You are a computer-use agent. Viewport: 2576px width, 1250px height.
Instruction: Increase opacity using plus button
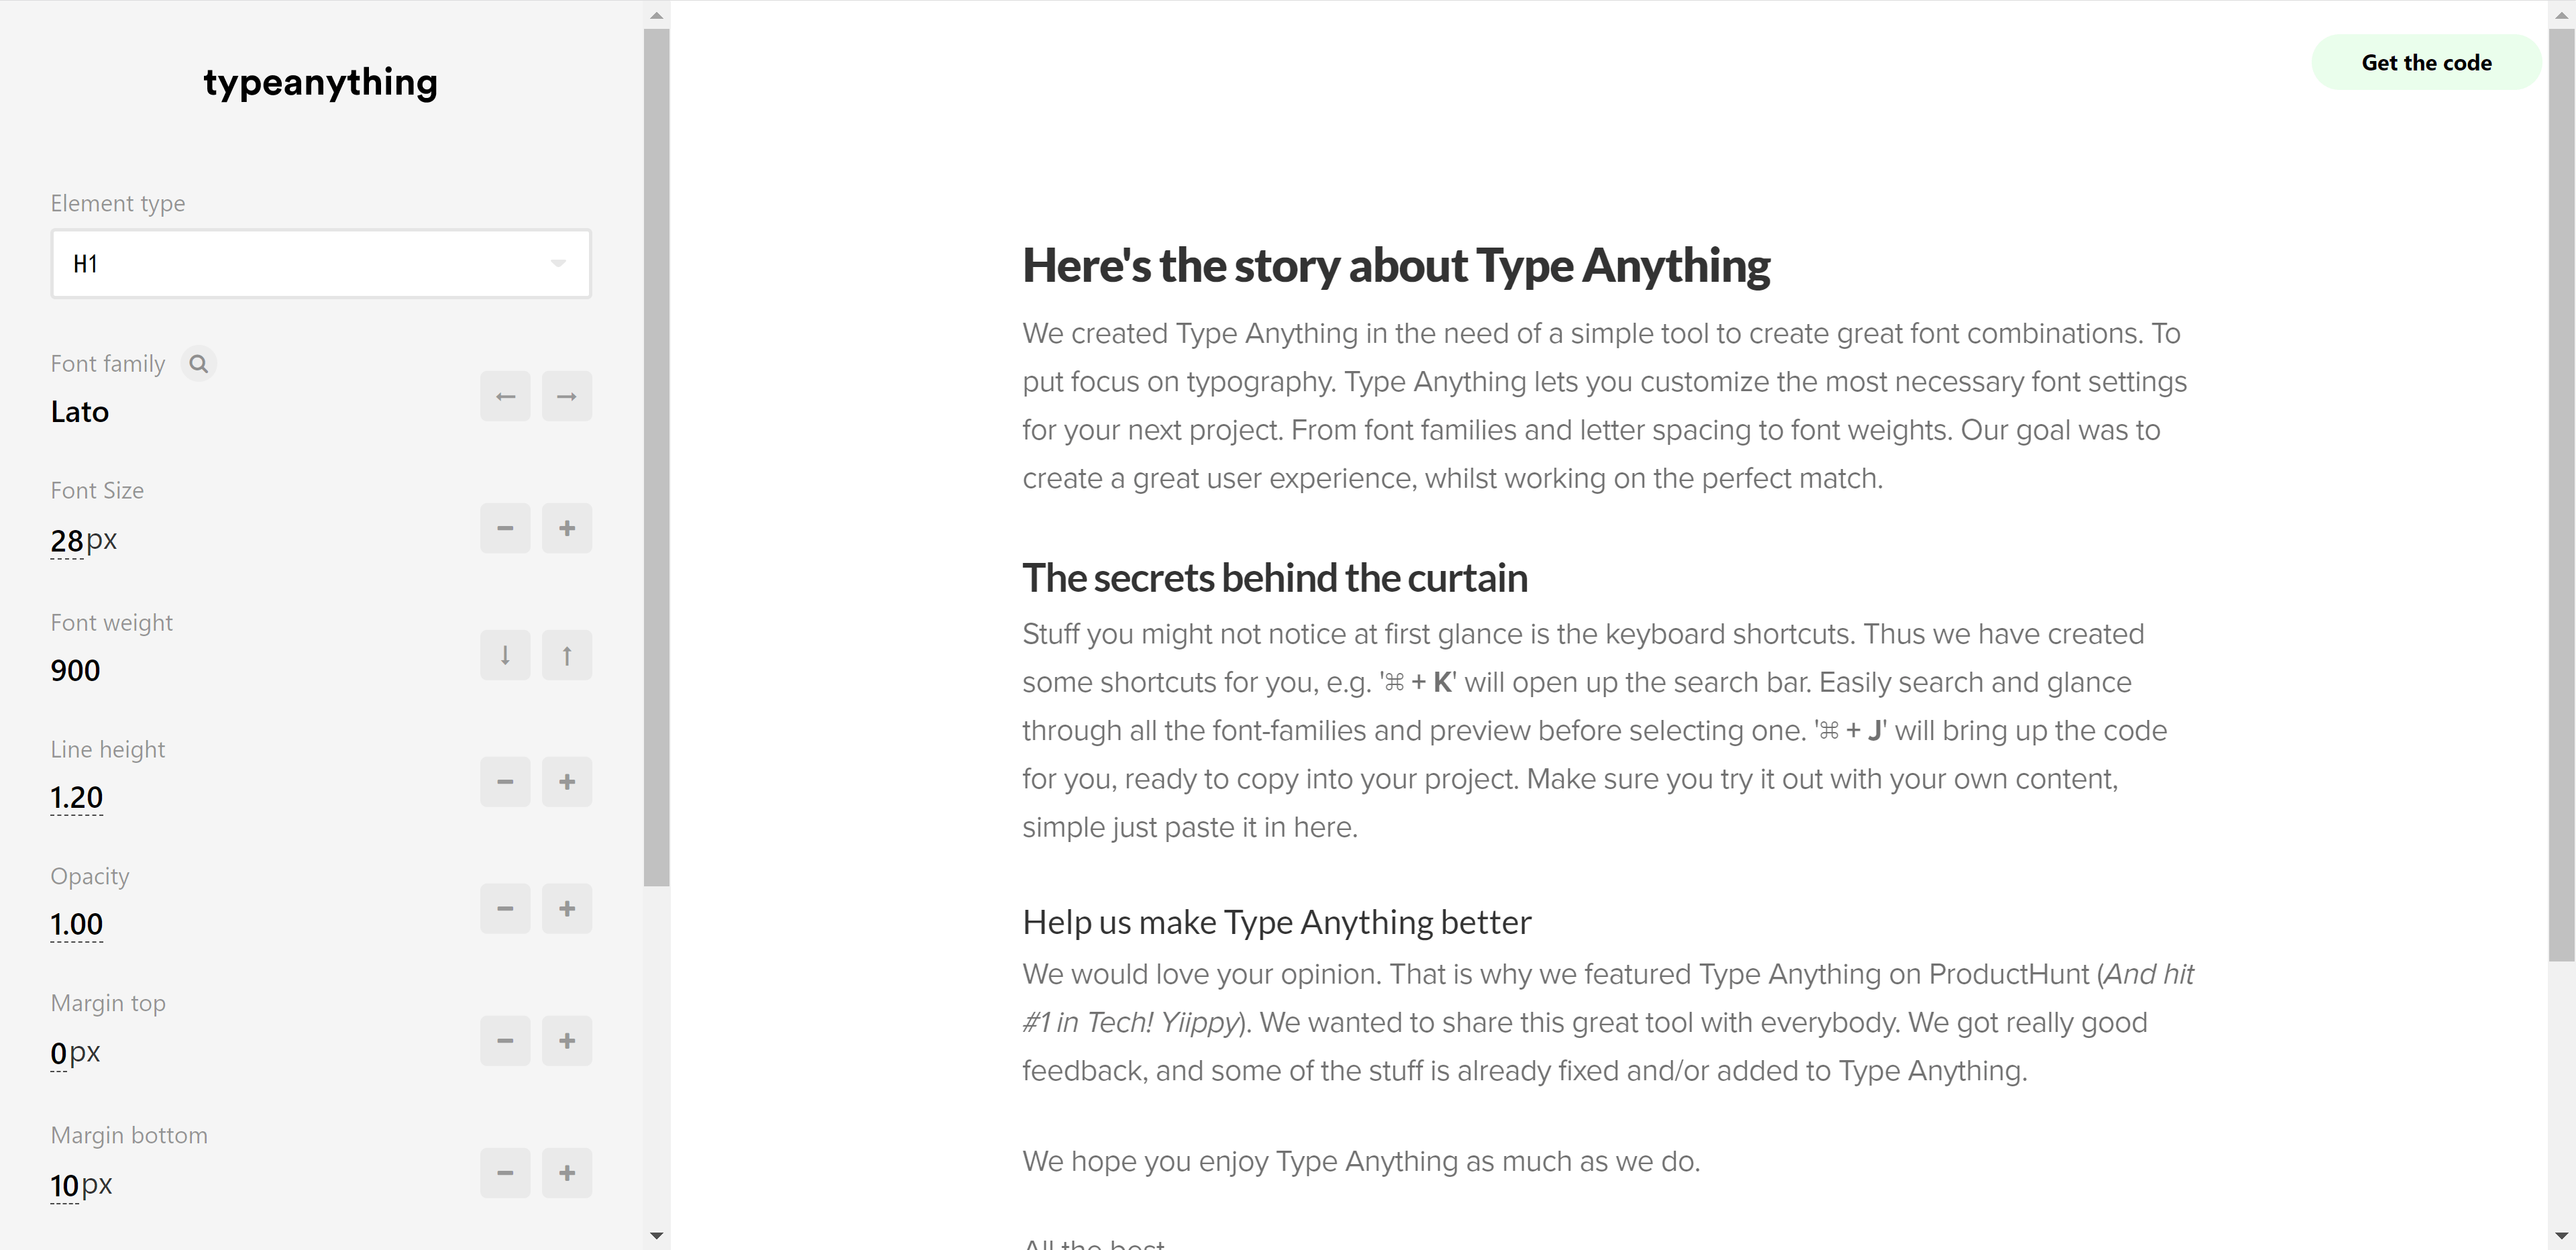567,909
